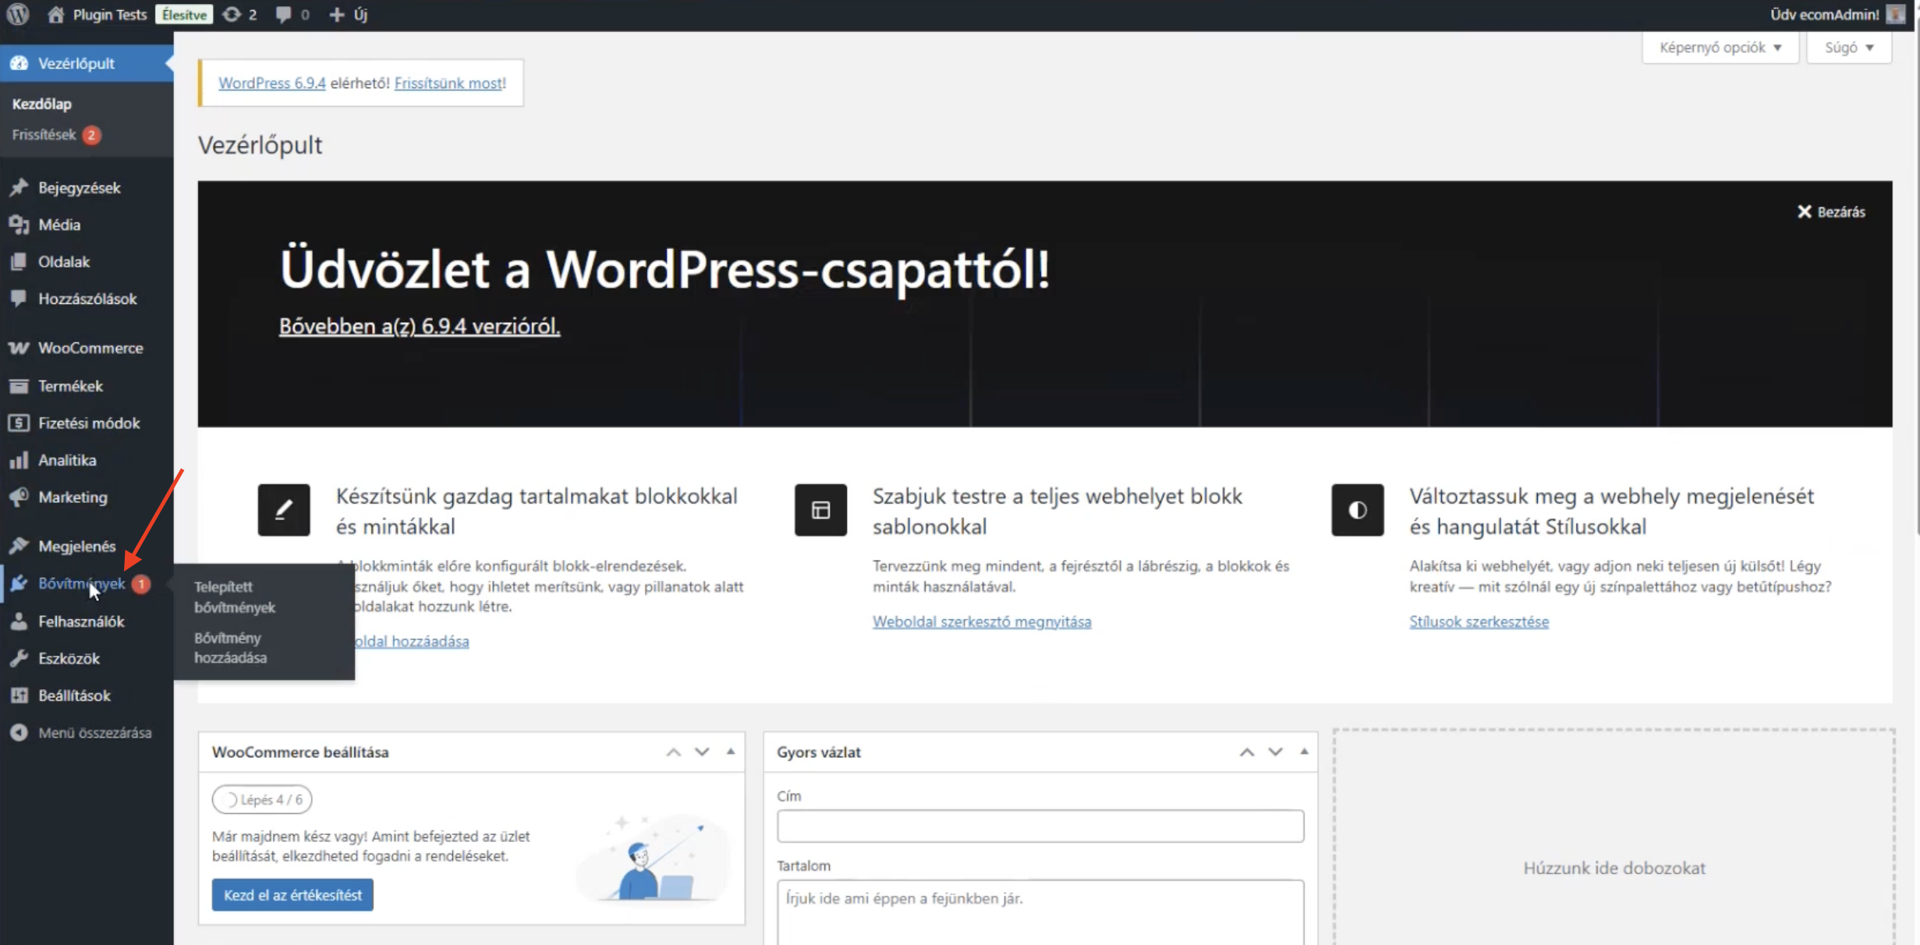Move WooCommerce beállítása box up
1920x945 pixels.
pyautogui.click(x=674, y=752)
